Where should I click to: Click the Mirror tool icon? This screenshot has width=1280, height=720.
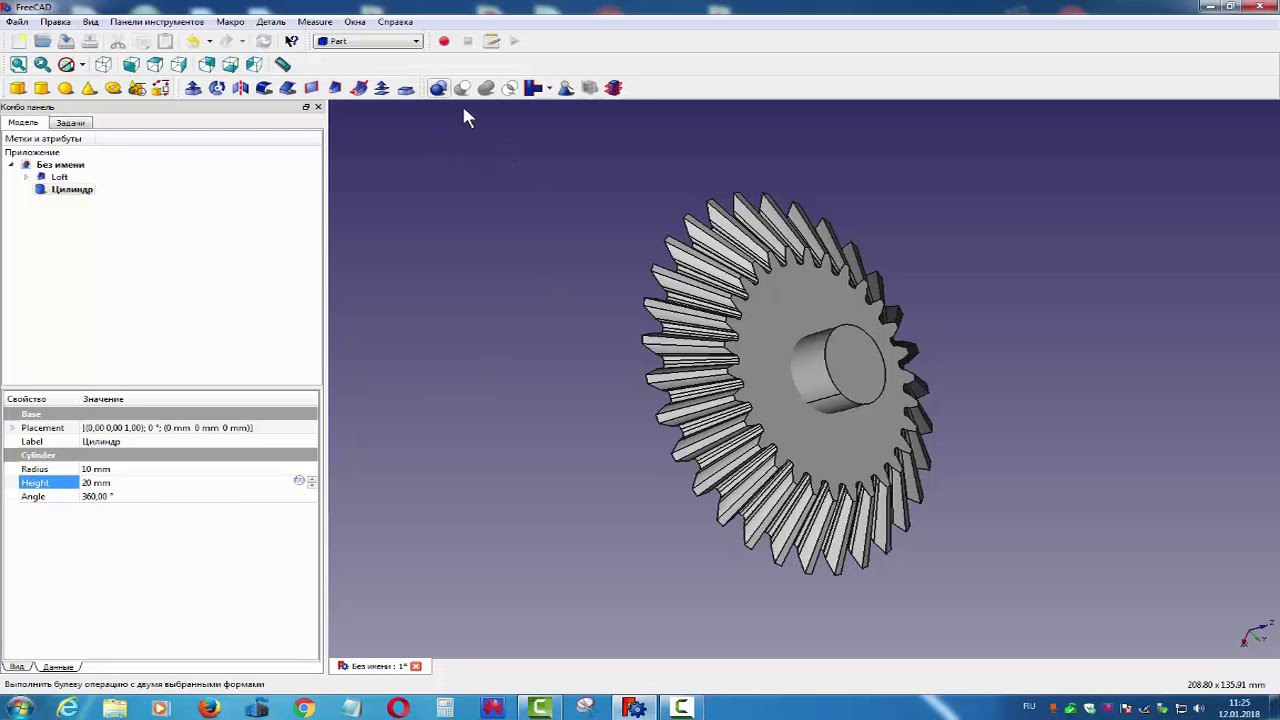tap(241, 88)
